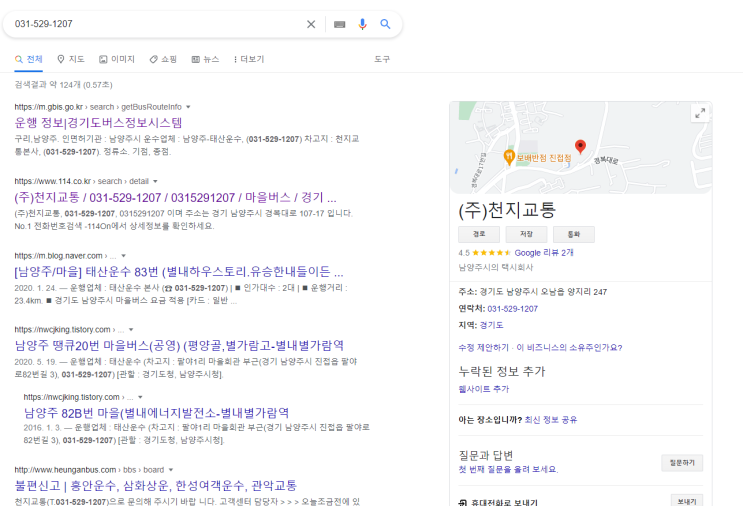Click 이 비즈니스의 소유주인가요? link
Viewport: 743px width, 506px height.
pos(569,348)
